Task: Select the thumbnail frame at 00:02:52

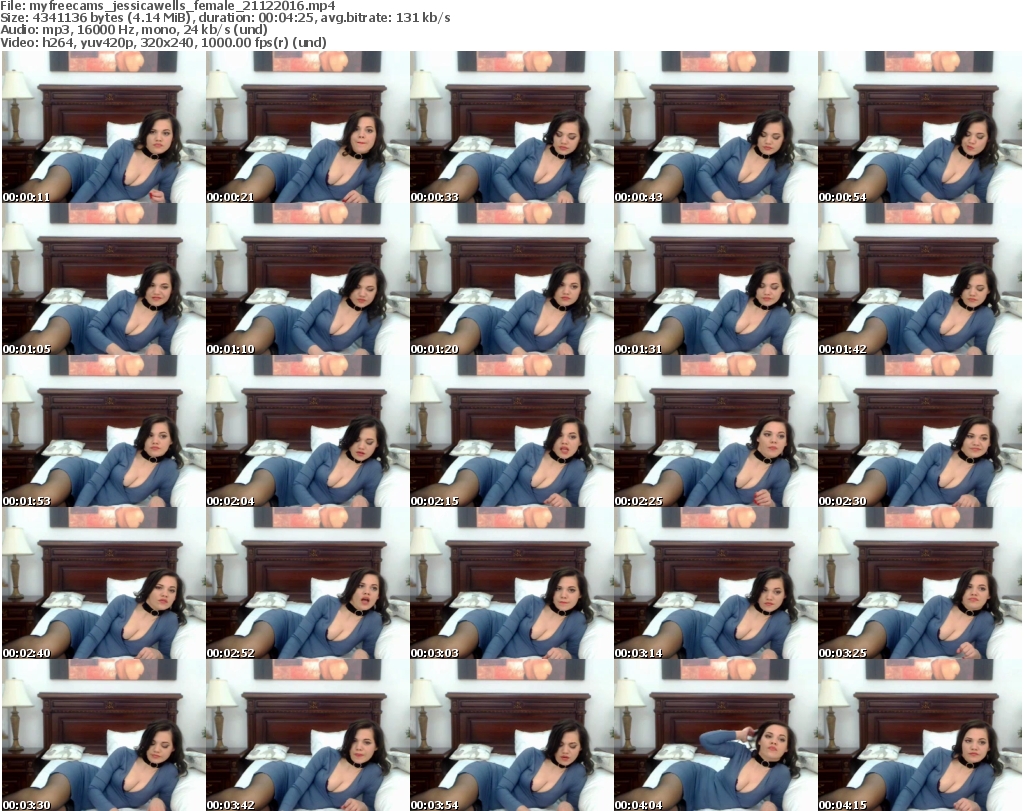Action: click(x=308, y=584)
